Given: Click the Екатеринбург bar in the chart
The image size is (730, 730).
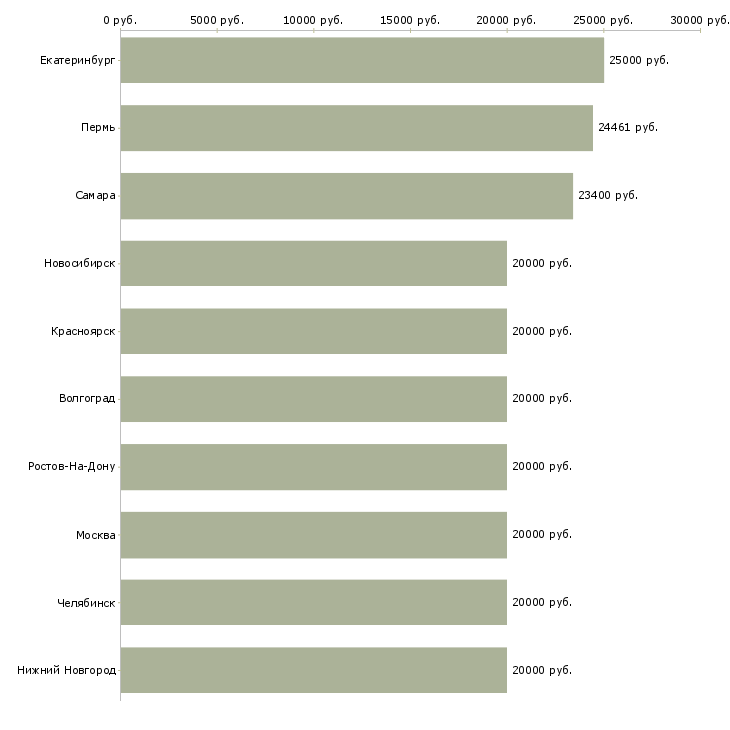Looking at the screenshot, I should click(362, 60).
